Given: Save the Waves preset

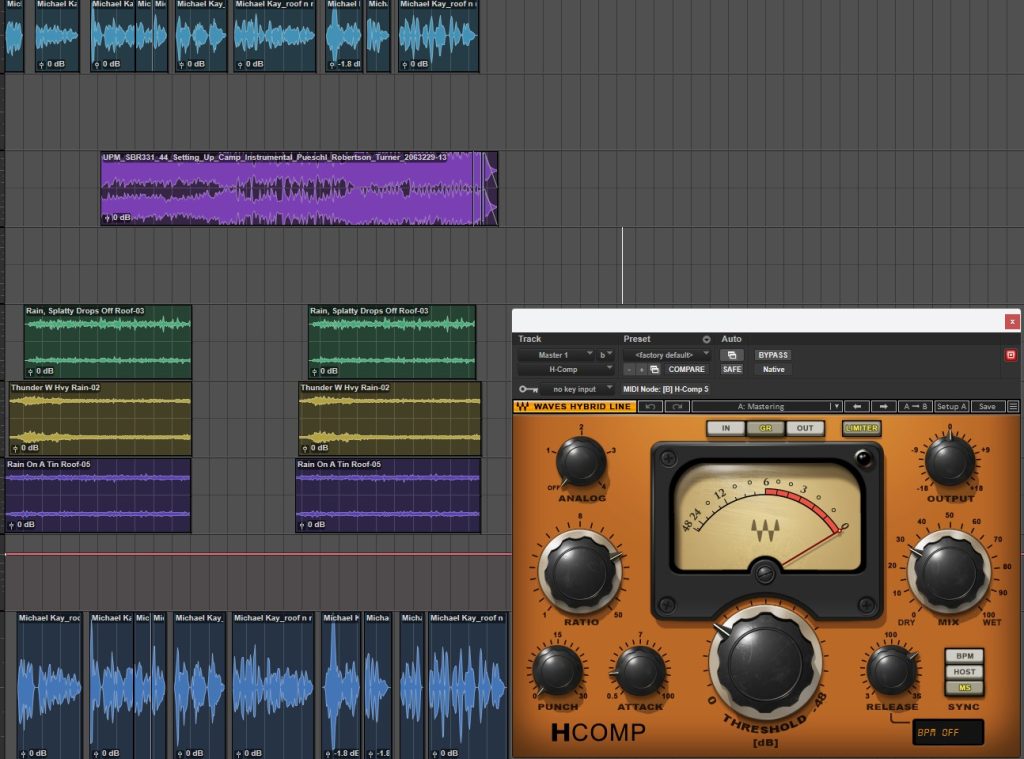Looking at the screenshot, I should pyautogui.click(x=987, y=406).
